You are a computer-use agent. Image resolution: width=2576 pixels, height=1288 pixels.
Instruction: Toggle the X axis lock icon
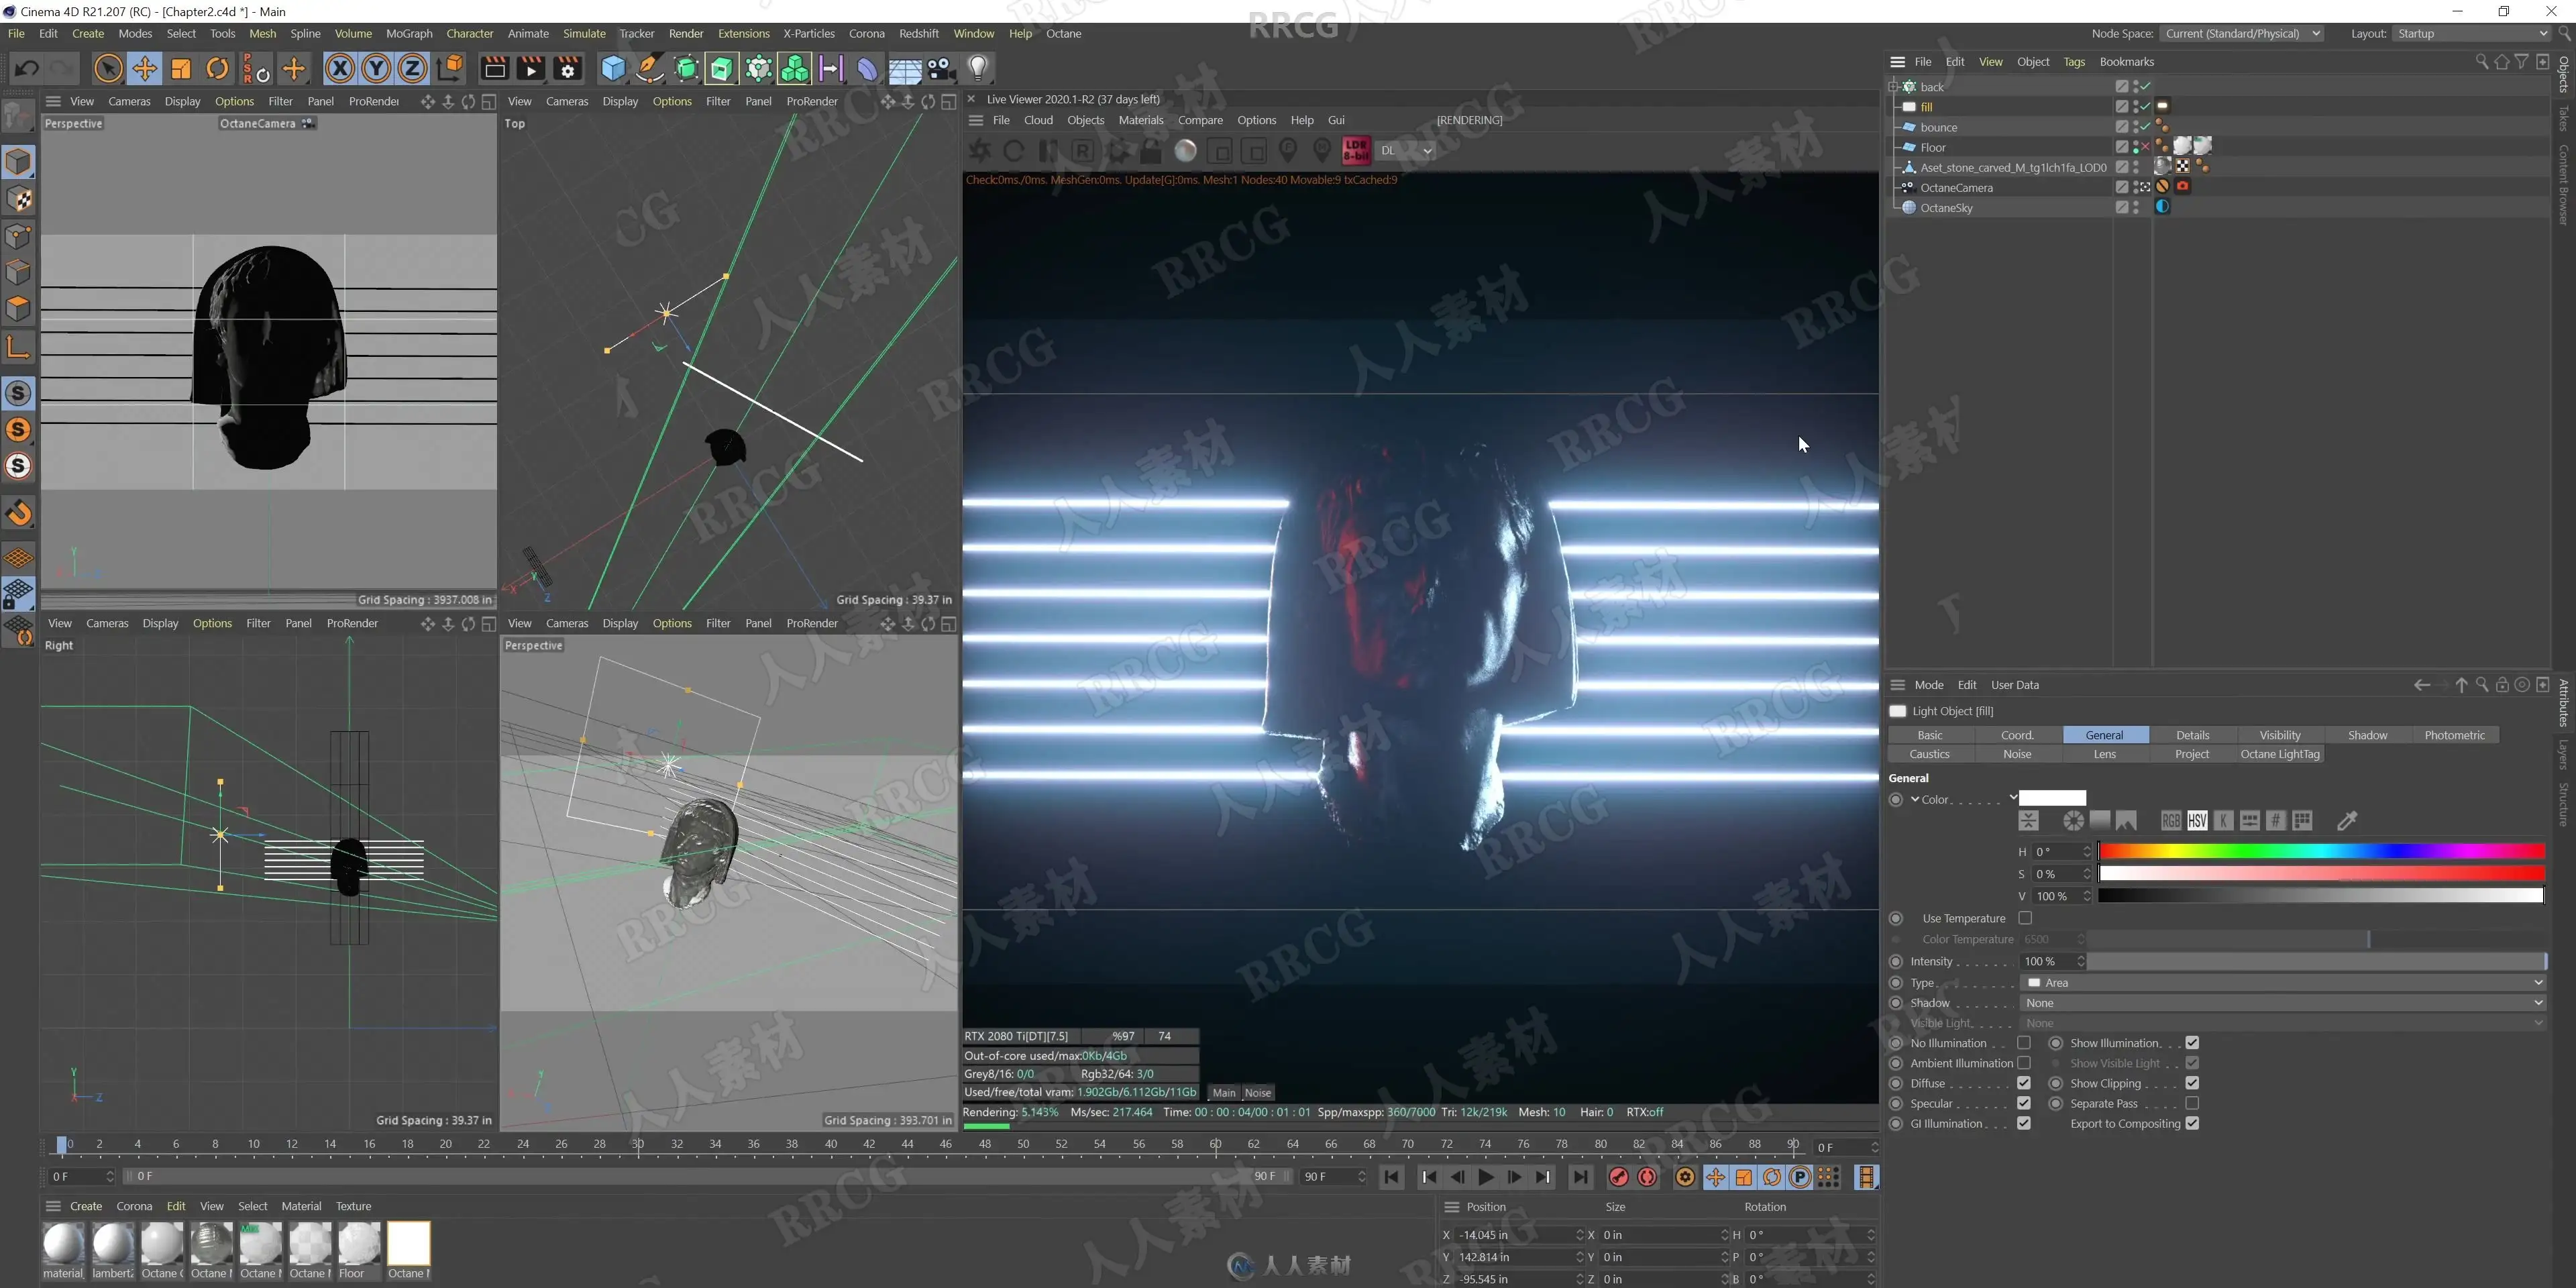click(340, 69)
